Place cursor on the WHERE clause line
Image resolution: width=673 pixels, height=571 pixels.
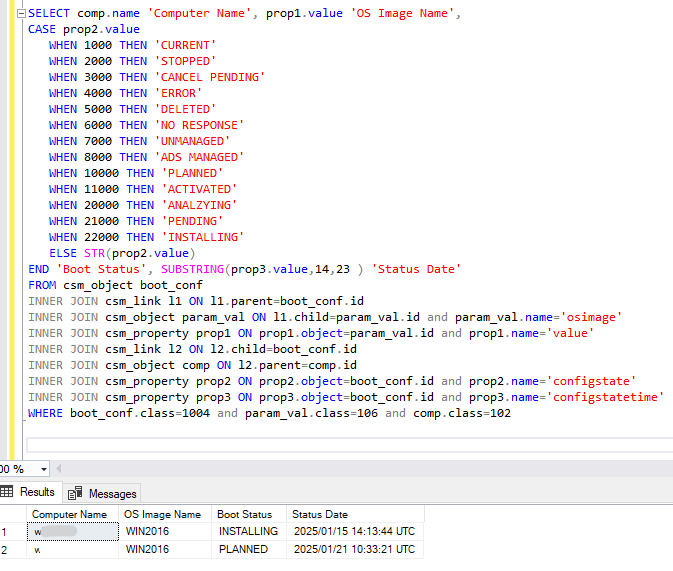pyautogui.click(x=270, y=413)
